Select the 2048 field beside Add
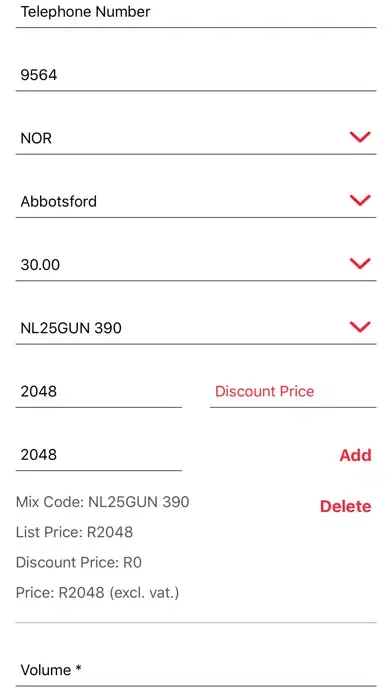The width and height of the screenshot is (392, 696). 99,456
